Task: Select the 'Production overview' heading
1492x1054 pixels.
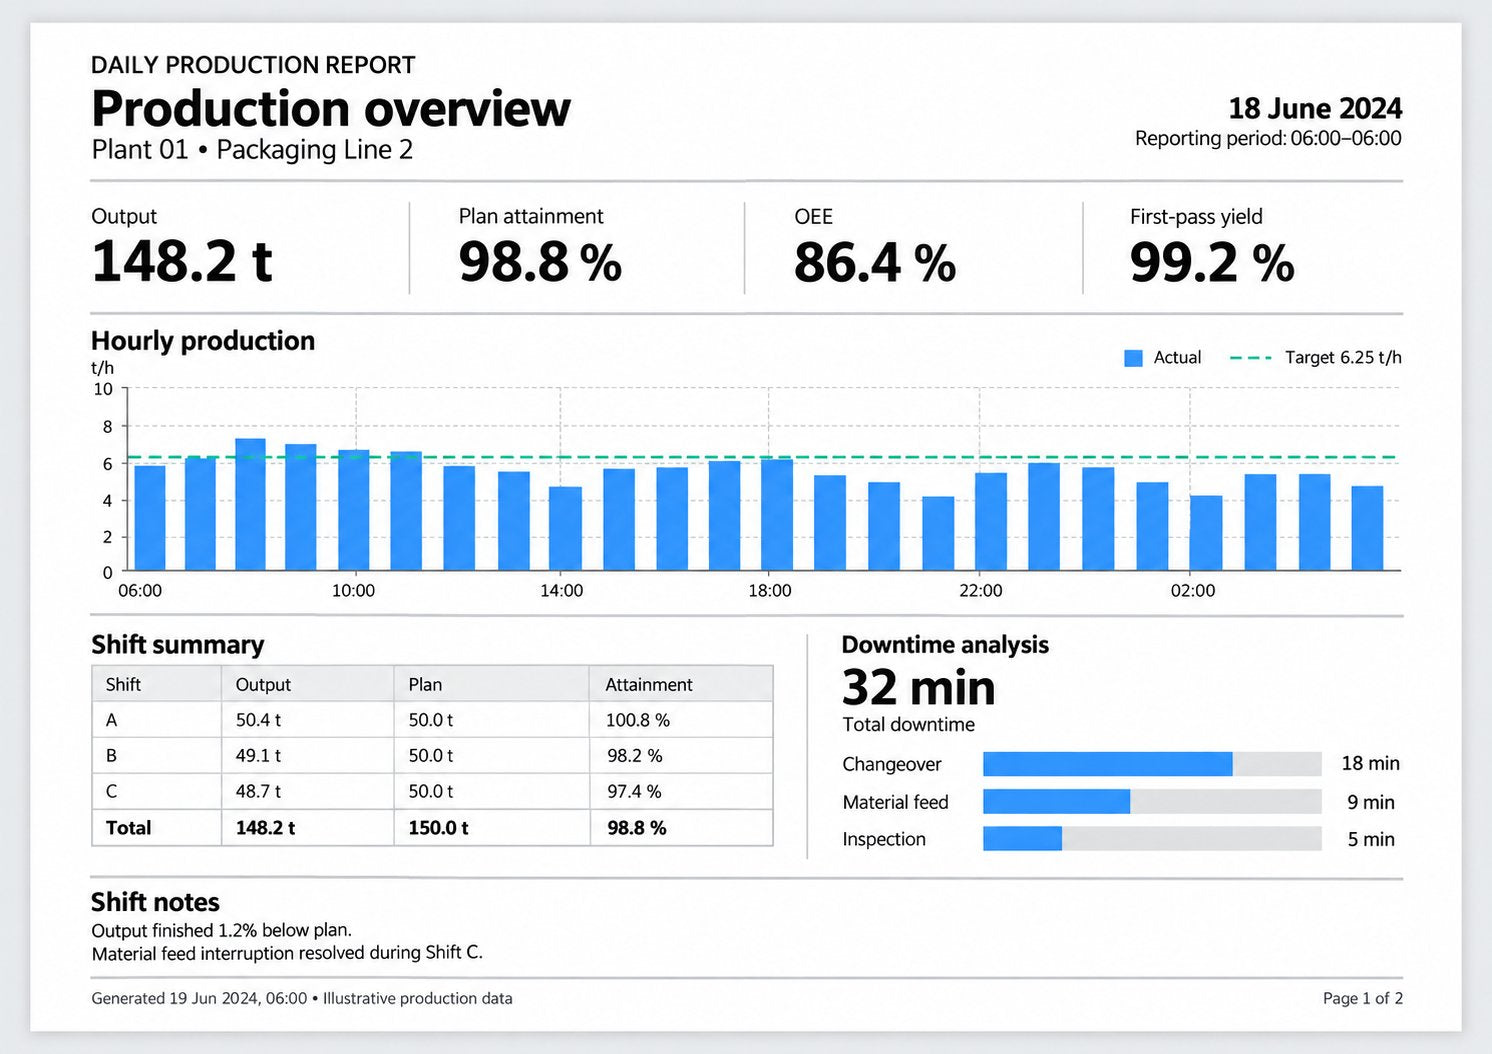Action: (331, 108)
